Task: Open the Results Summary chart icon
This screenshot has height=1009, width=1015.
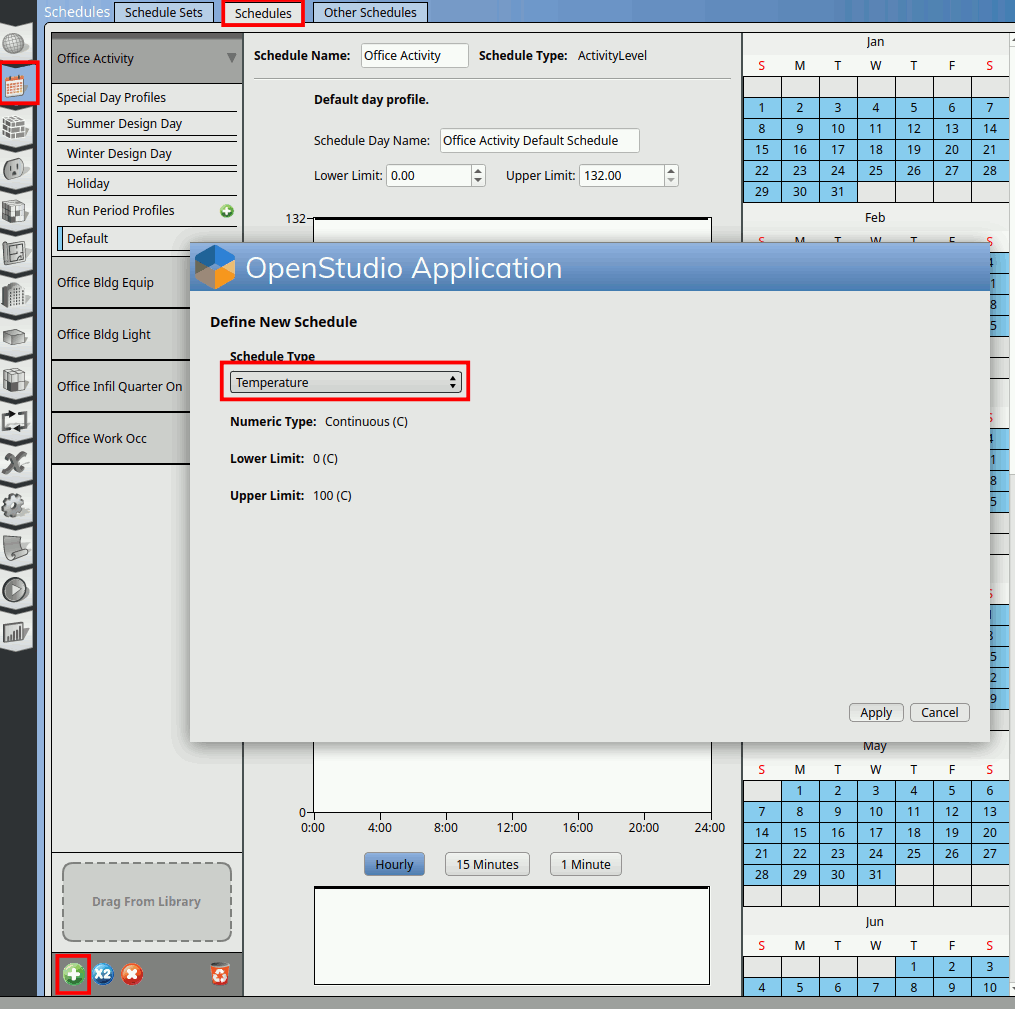Action: 14,632
